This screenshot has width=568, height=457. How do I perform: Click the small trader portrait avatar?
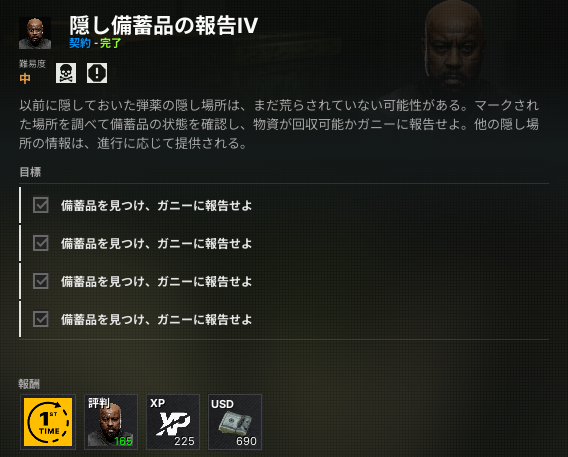coord(35,33)
